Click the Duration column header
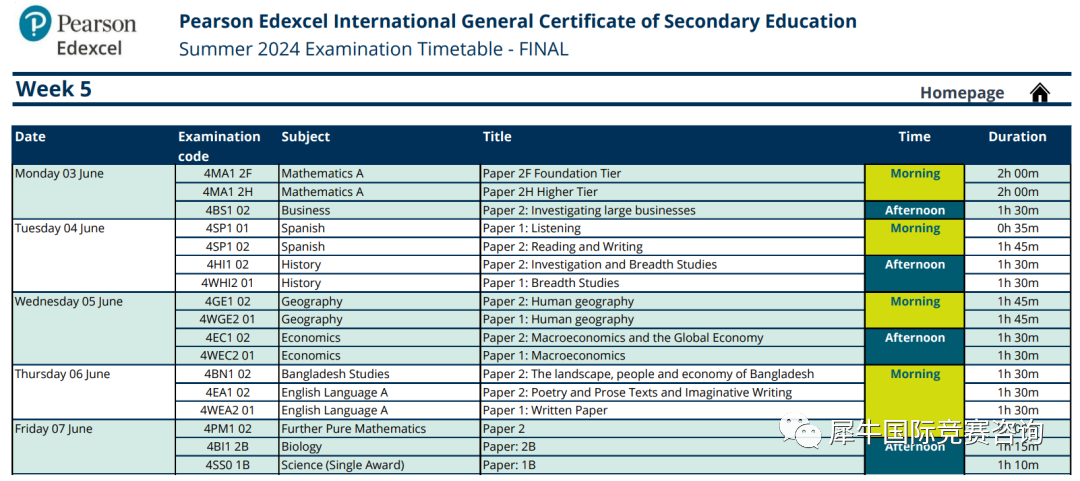1080x481 pixels. tap(1017, 136)
